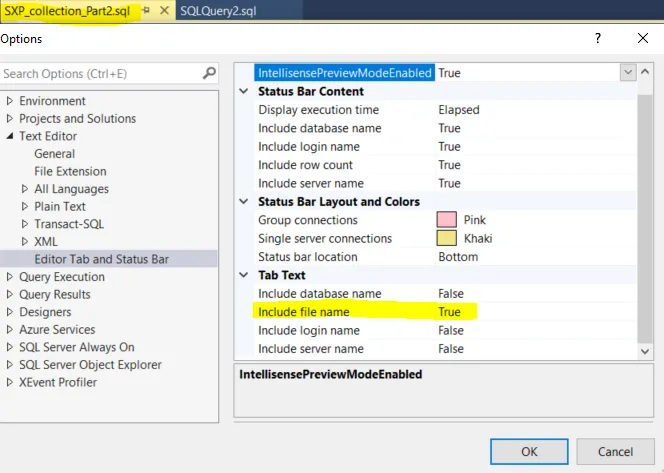Expand the Transact-SQL node
This screenshot has height=473, width=664.
click(x=25, y=224)
